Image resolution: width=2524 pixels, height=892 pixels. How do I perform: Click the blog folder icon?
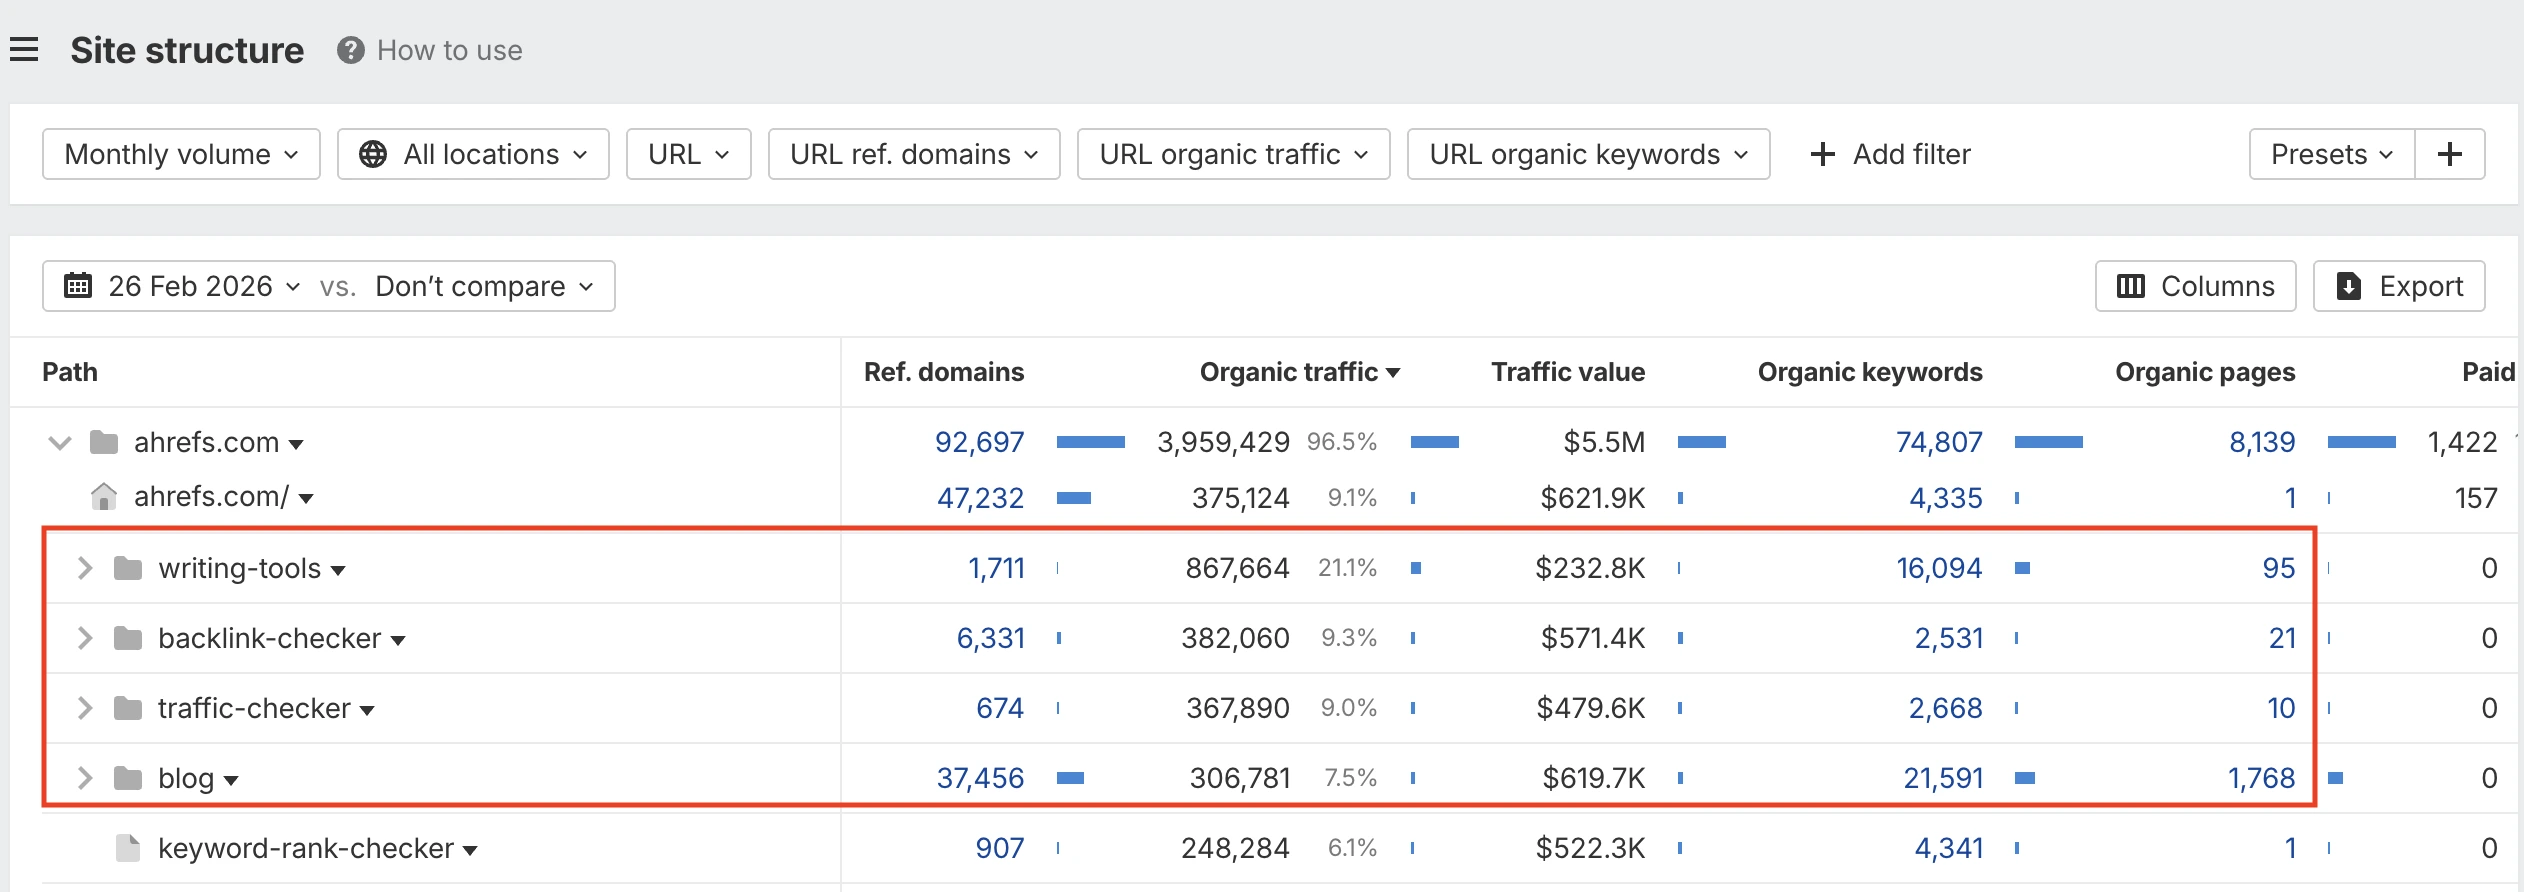coord(128,778)
